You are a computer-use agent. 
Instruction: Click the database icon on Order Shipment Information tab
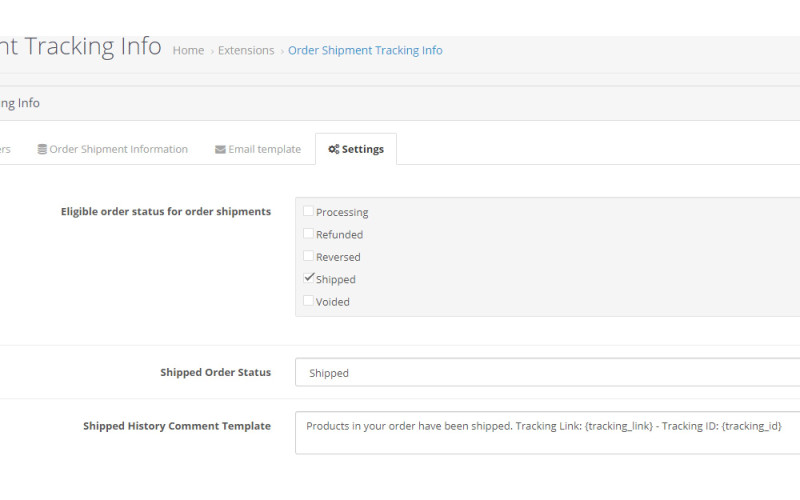coord(42,150)
